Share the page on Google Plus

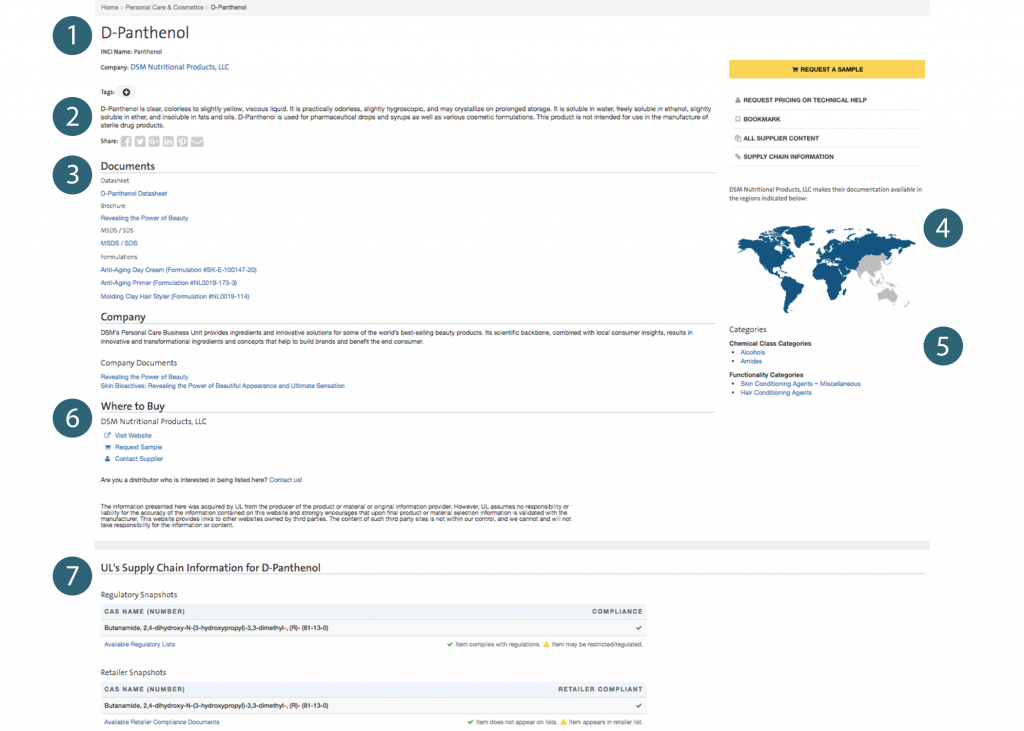pos(154,142)
